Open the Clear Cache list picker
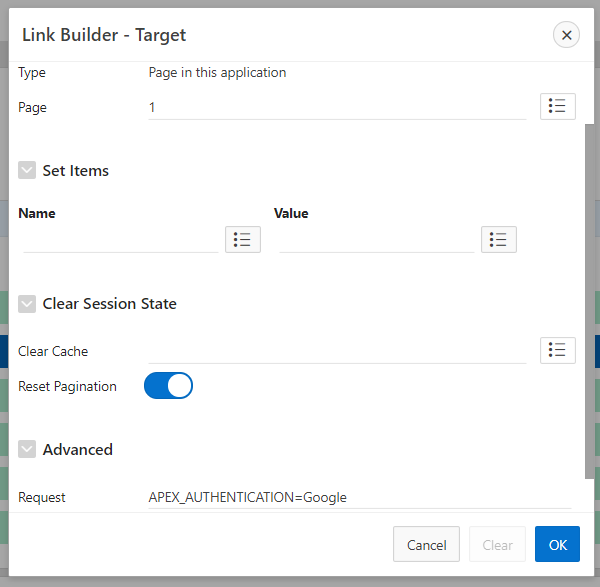This screenshot has width=600, height=587. (x=558, y=350)
